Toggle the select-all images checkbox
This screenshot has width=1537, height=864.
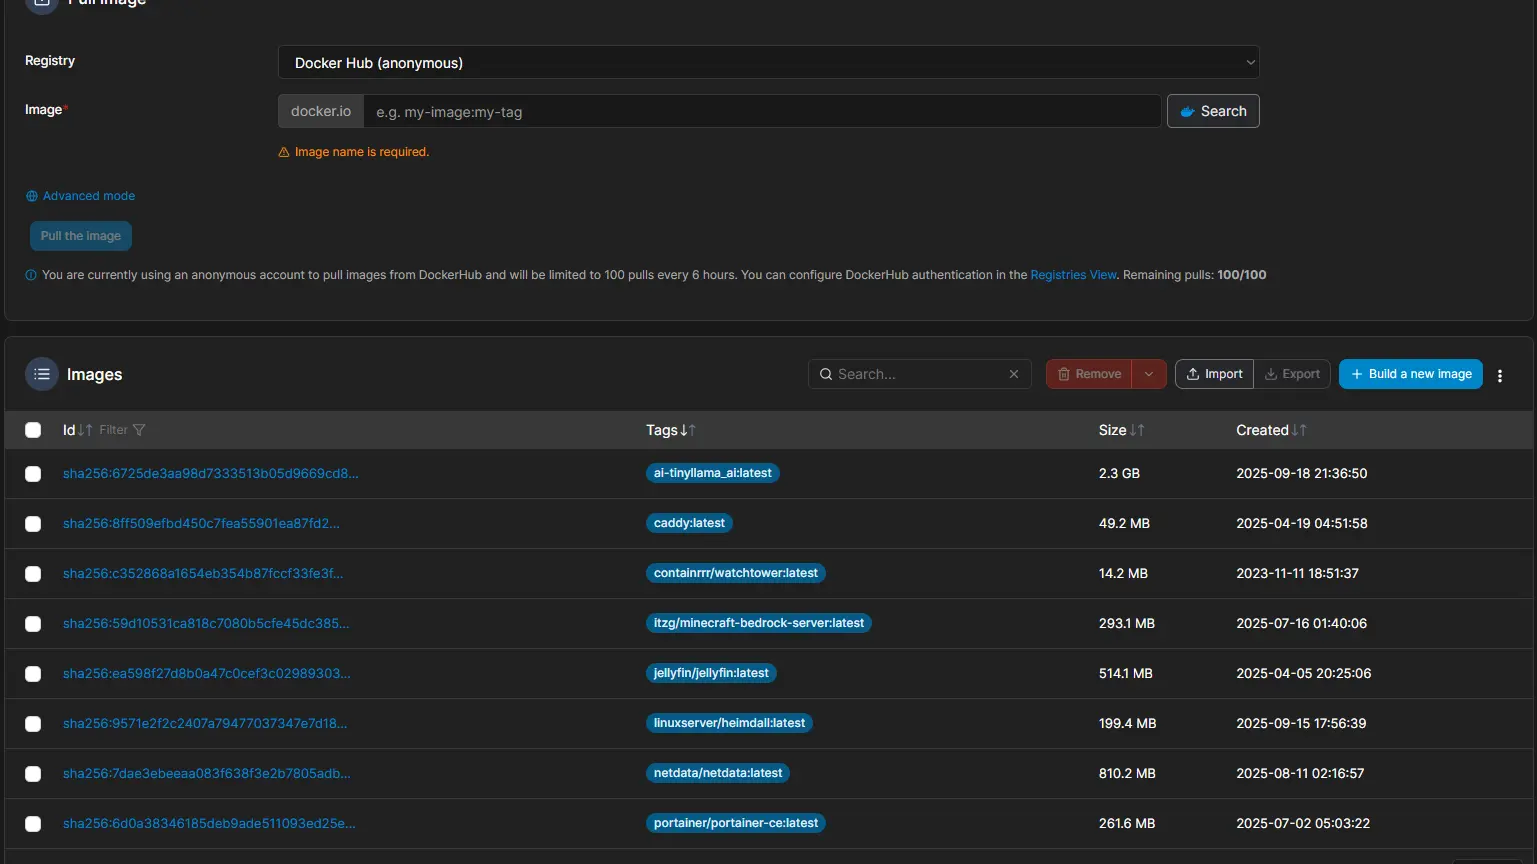(33, 430)
